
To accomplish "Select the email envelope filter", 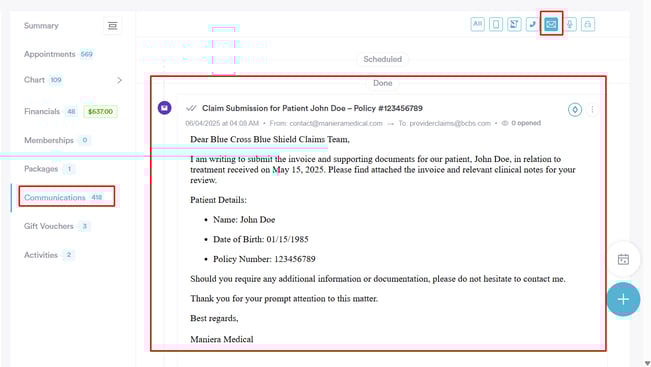I will tap(551, 24).
